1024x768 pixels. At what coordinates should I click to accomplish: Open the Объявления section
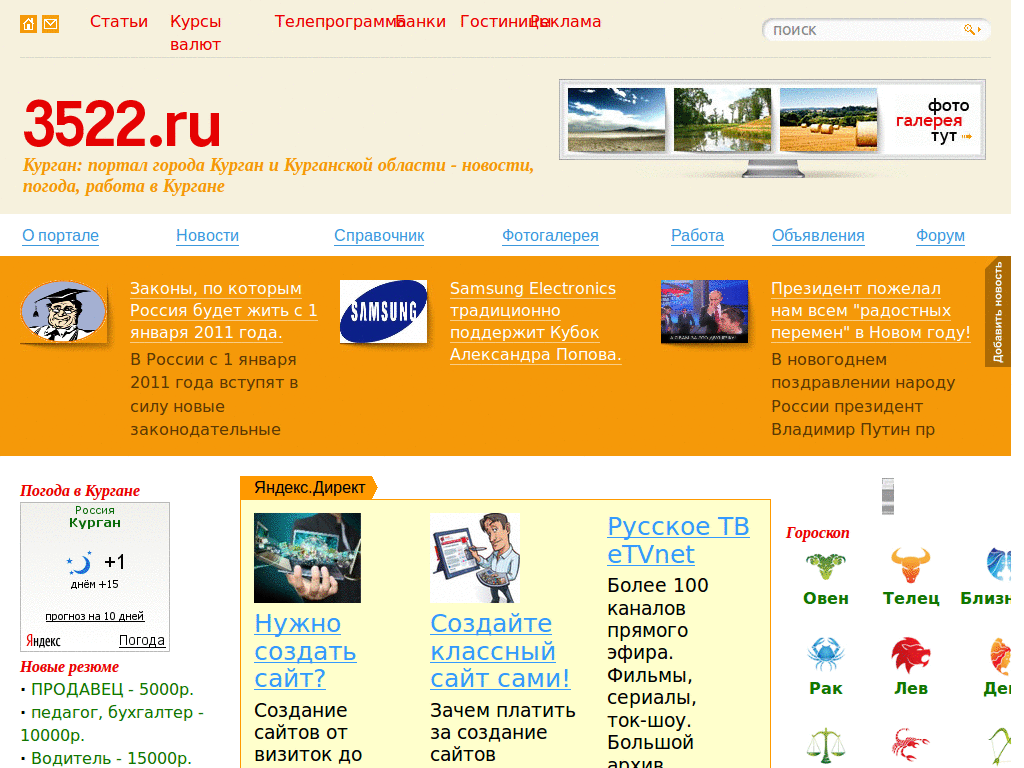click(x=818, y=236)
